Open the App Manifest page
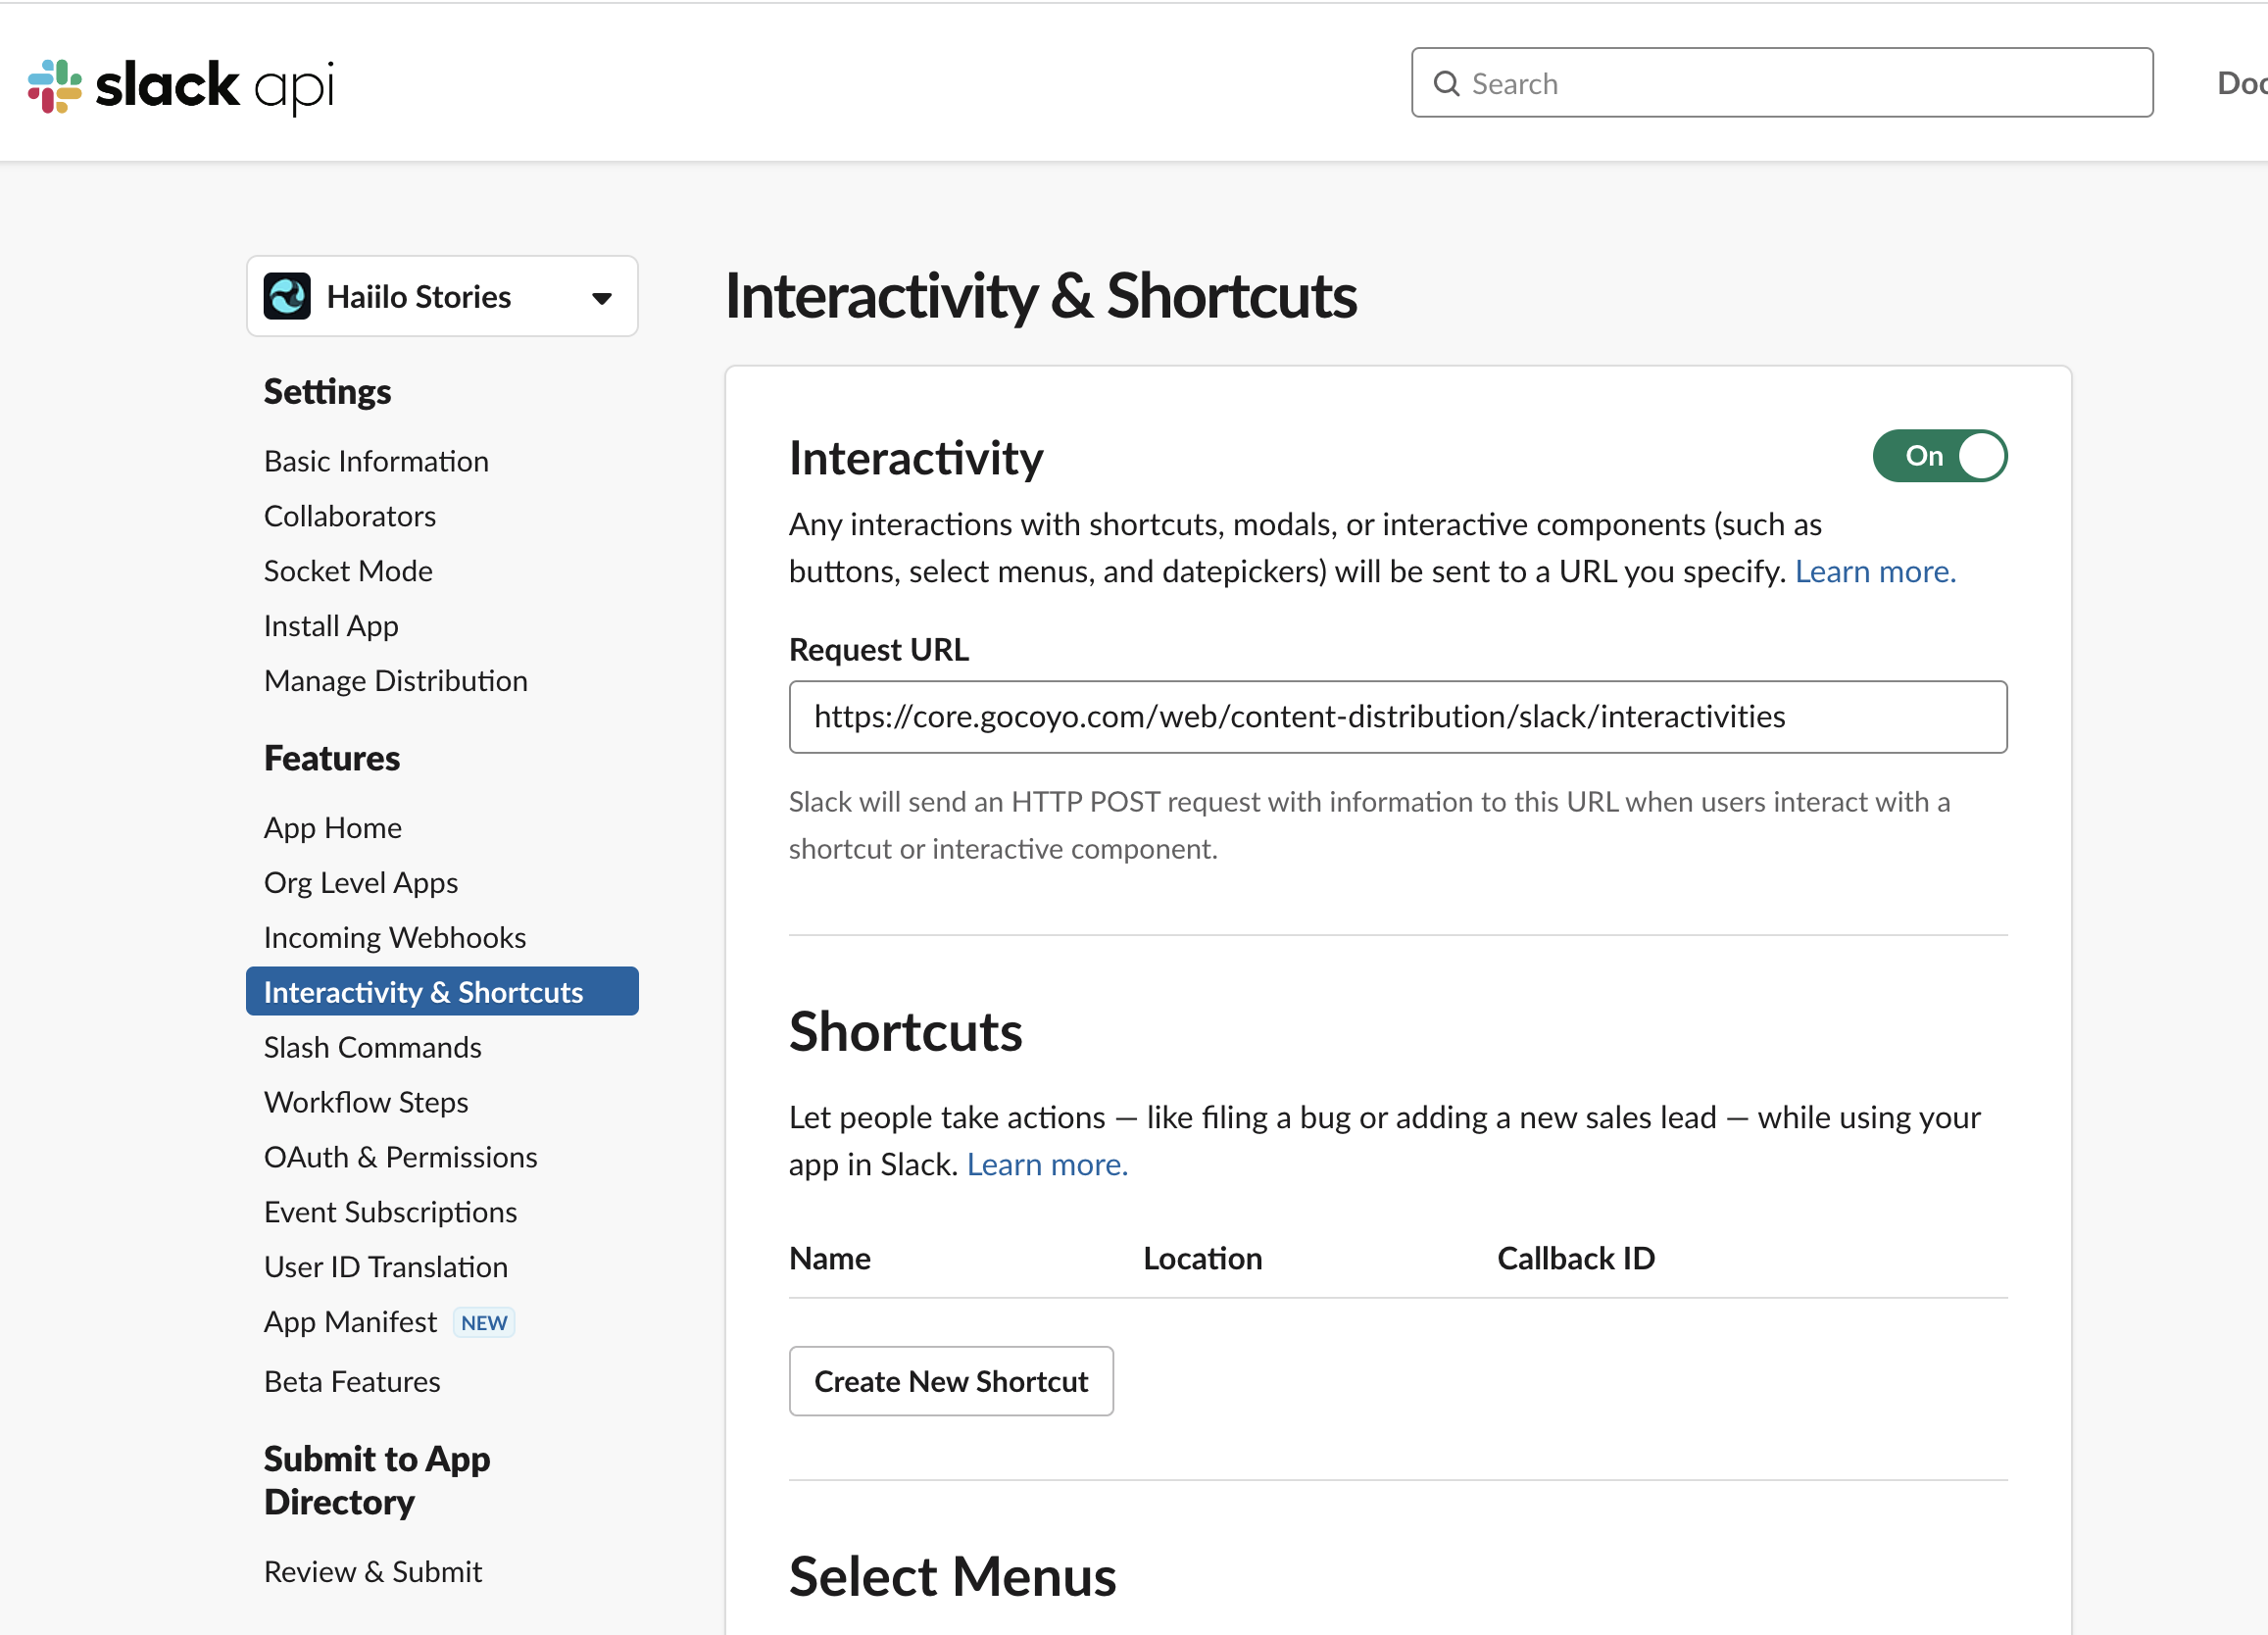 click(351, 1321)
